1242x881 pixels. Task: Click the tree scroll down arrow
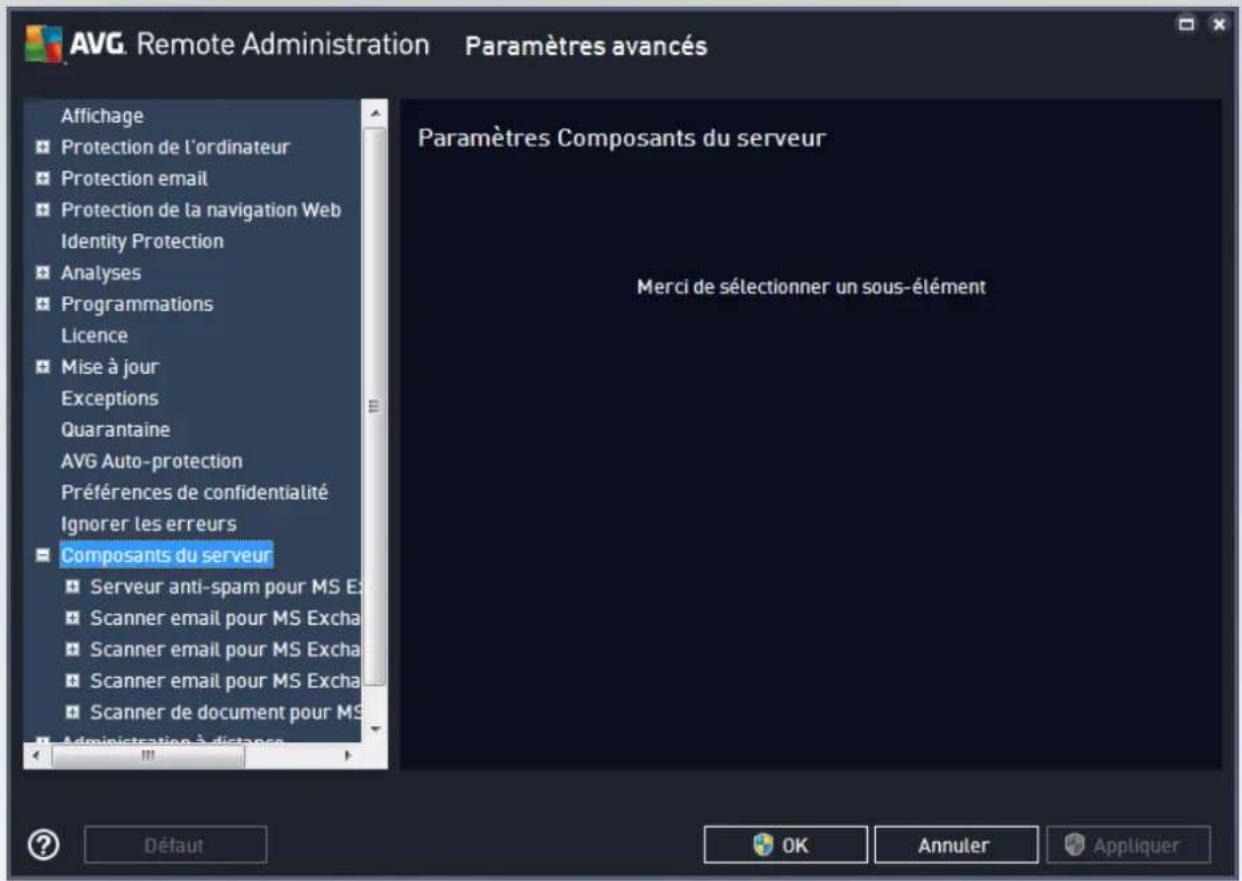tap(375, 729)
